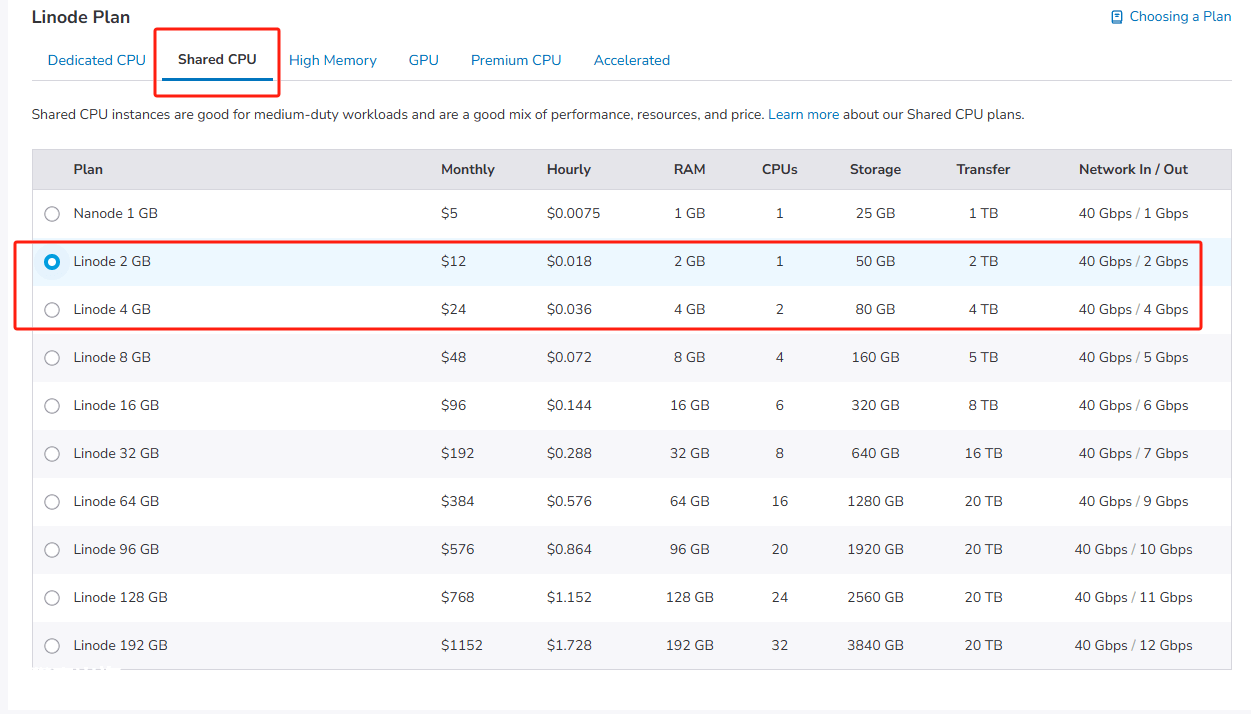The width and height of the screenshot is (1251, 714).
Task: Click the $0.036 hourly rate
Action: (x=570, y=309)
